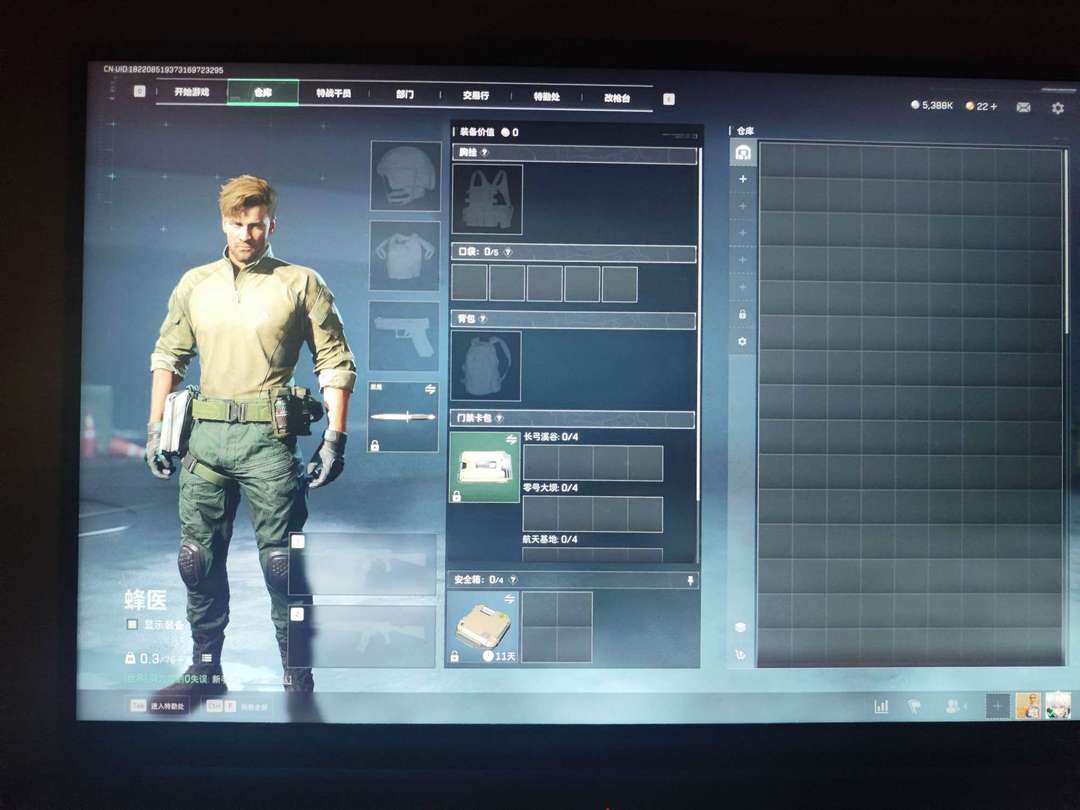Click the first player avatar thumbnail
The height and width of the screenshot is (810, 1080).
click(1028, 706)
